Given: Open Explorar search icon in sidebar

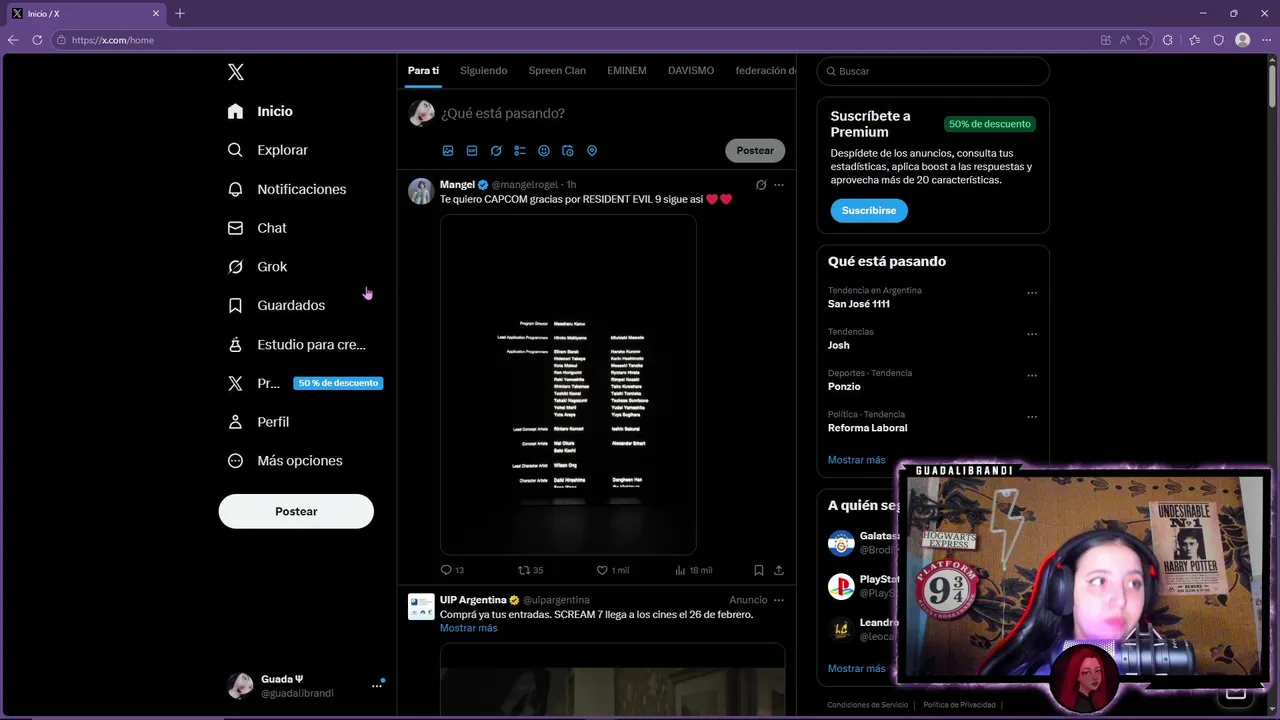Looking at the screenshot, I should tap(235, 150).
